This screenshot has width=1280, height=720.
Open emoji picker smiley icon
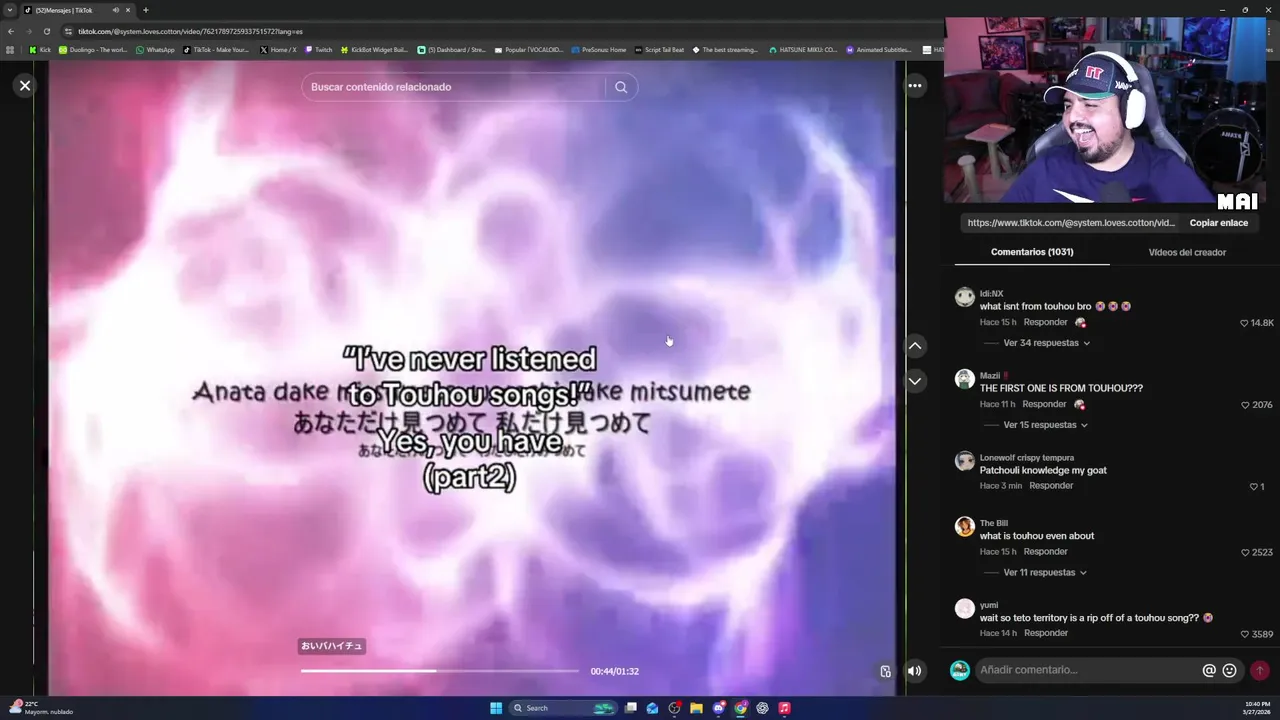click(x=1230, y=671)
